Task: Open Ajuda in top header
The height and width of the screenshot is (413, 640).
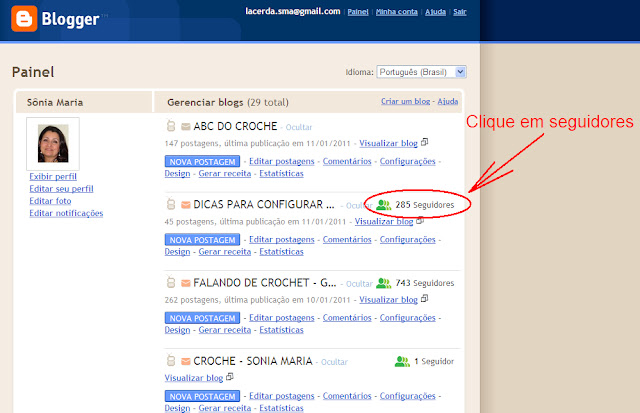Action: click(x=436, y=12)
